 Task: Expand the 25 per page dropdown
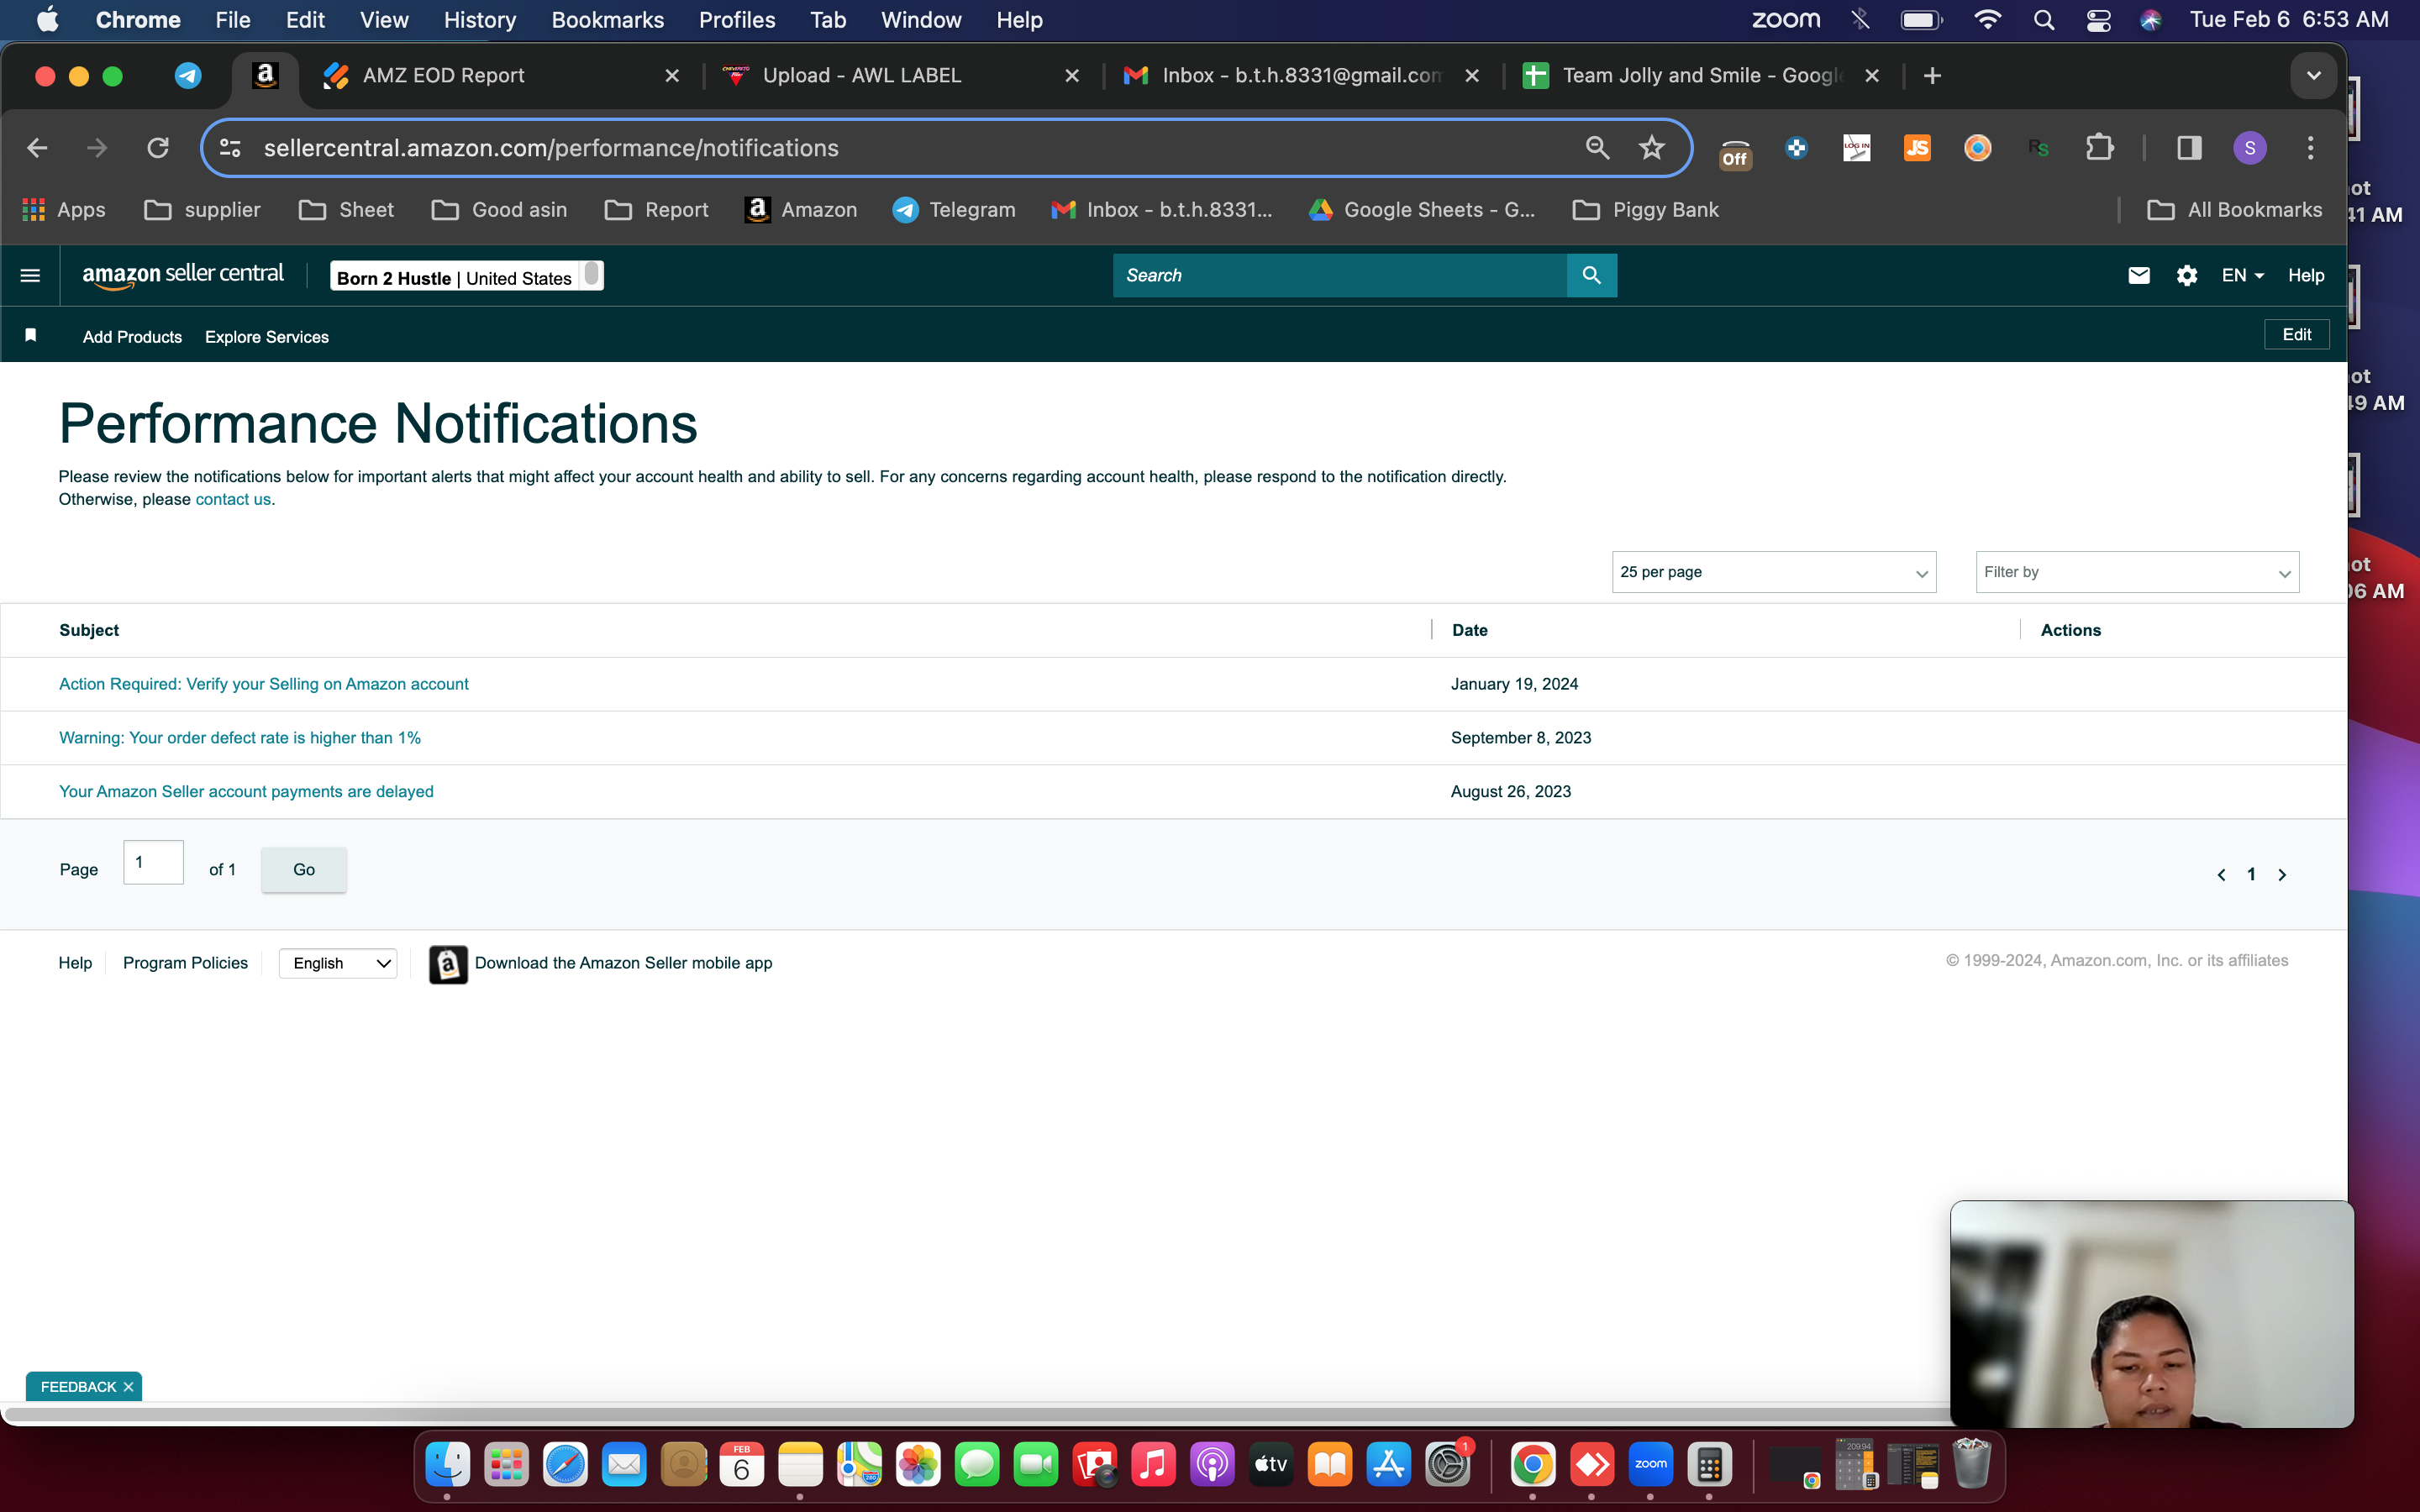(1773, 572)
